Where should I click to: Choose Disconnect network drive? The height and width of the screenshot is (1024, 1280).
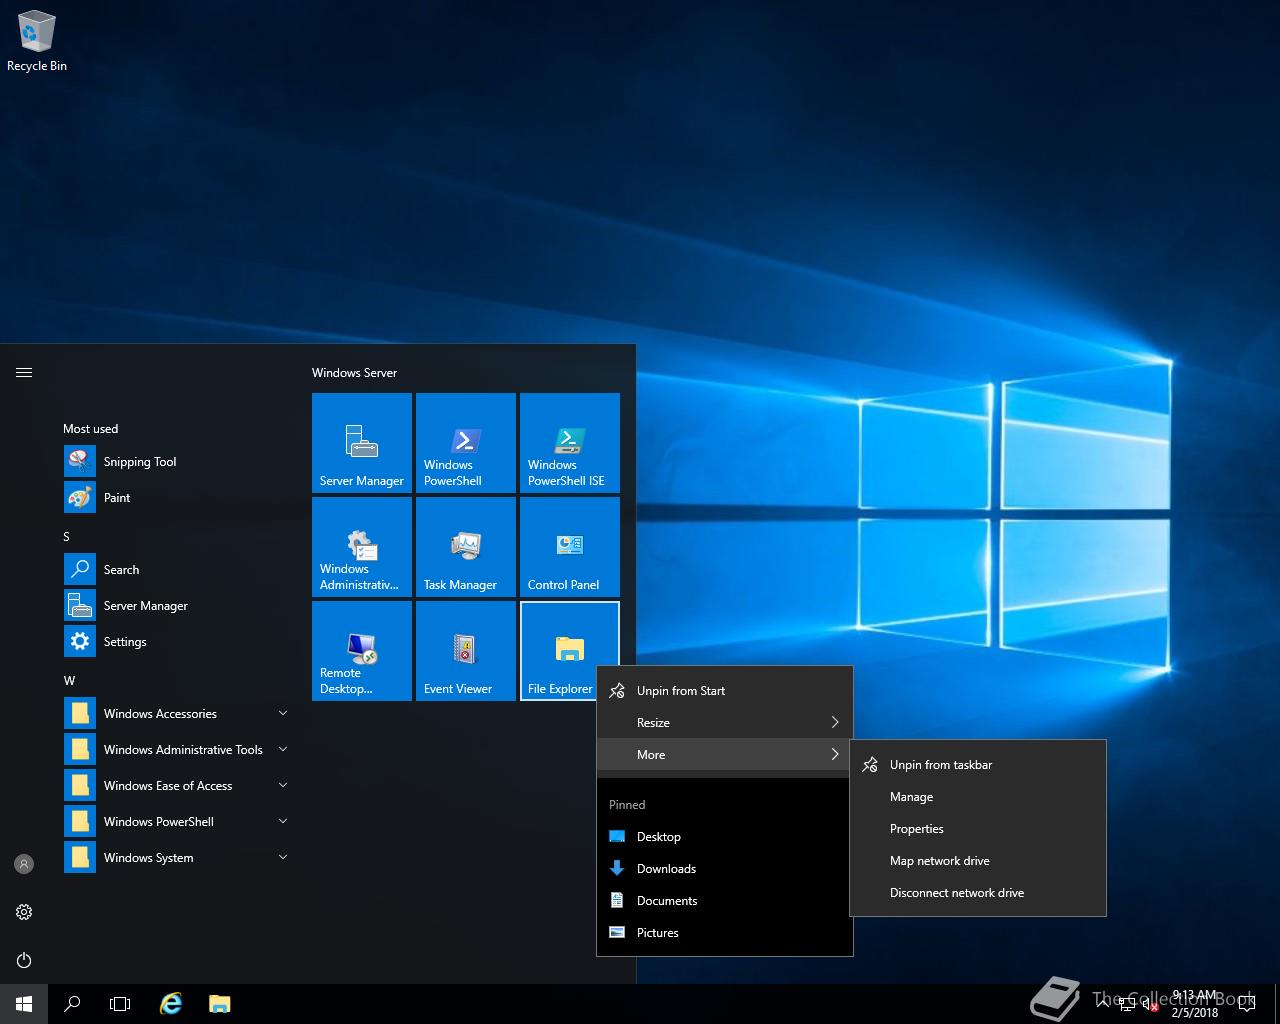[x=978, y=892]
